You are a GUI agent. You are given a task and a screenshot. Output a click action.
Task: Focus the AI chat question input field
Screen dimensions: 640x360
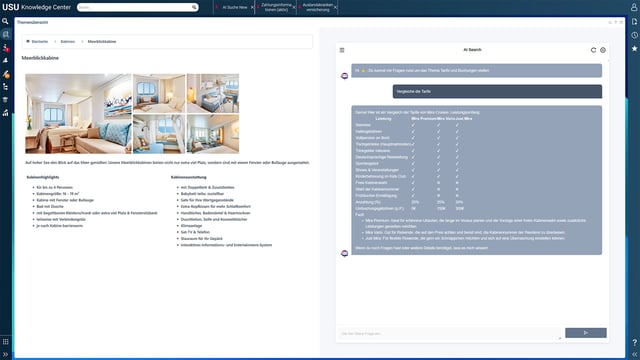coord(449,333)
